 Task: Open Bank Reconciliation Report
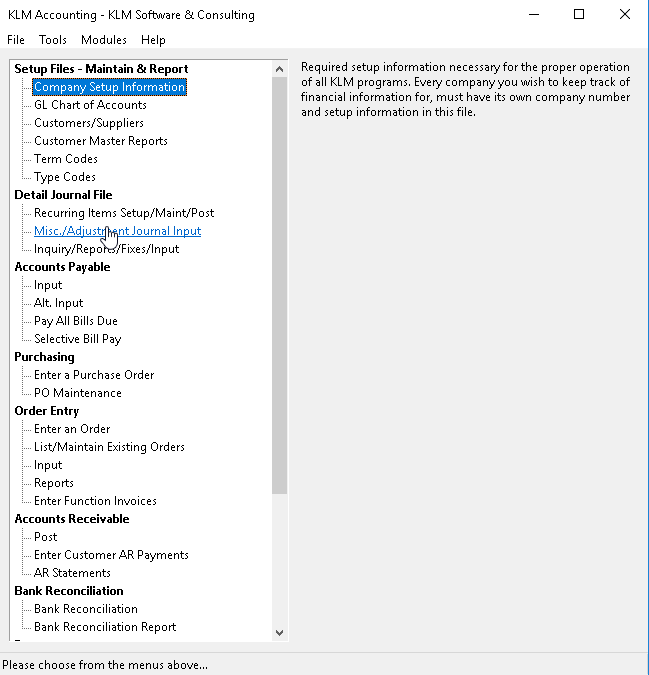[x=105, y=627]
